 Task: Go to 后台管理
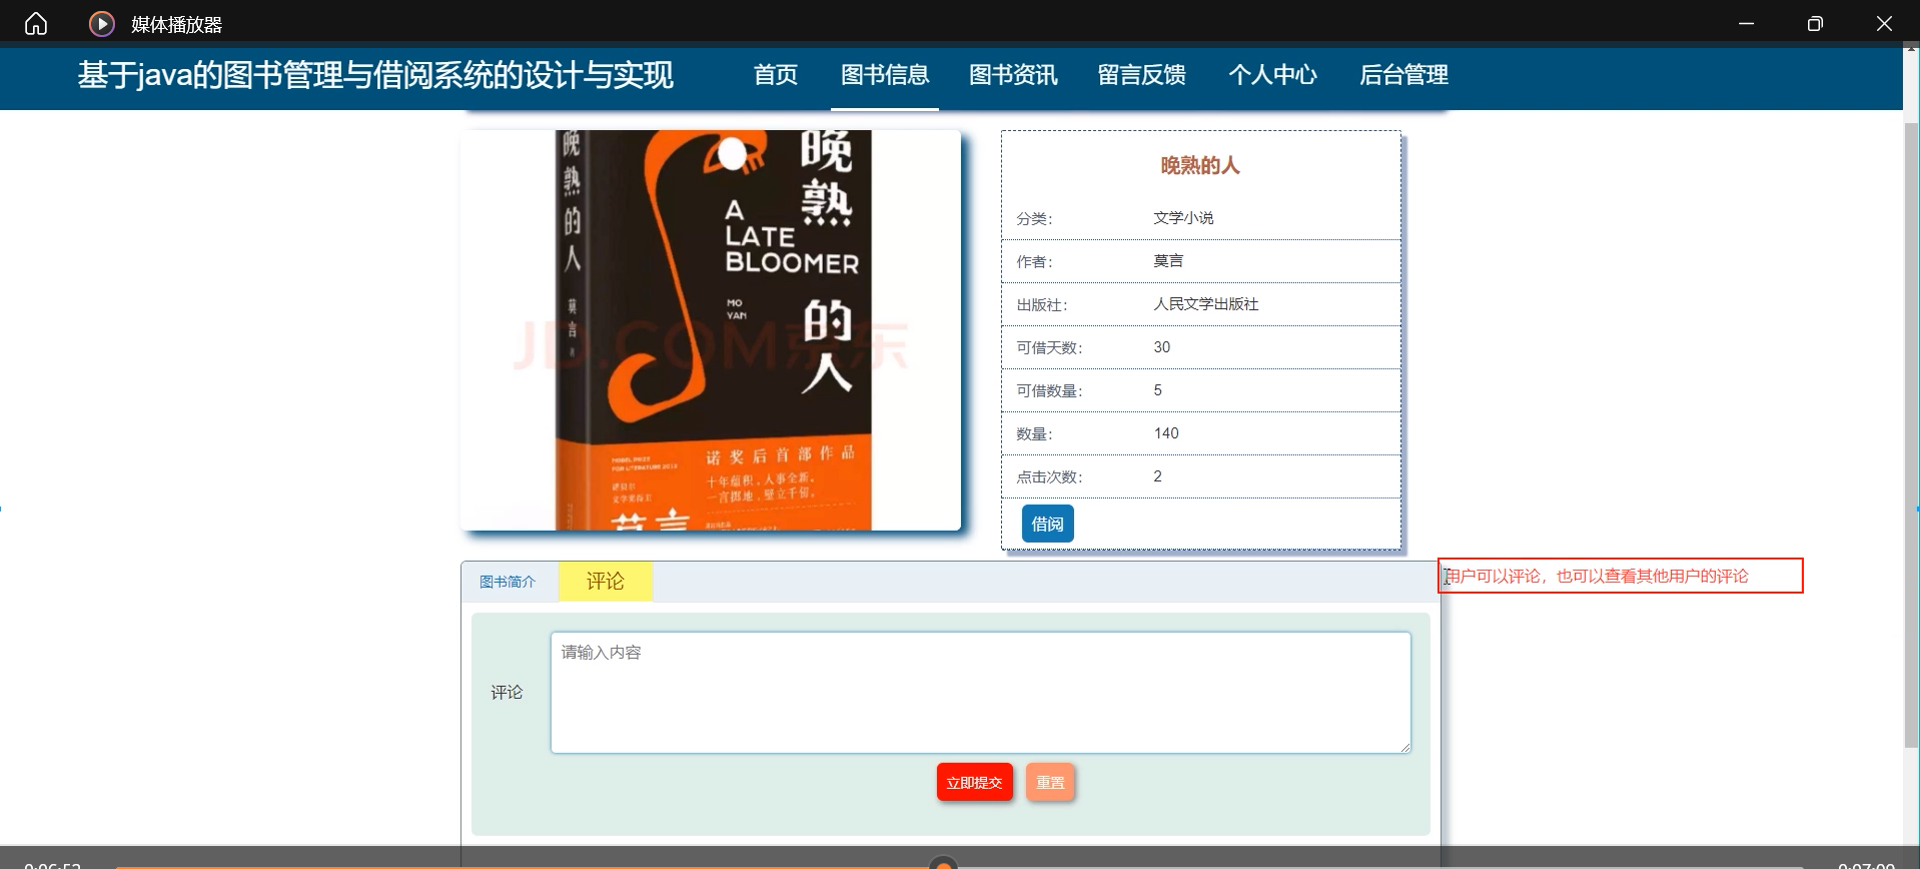[1404, 75]
